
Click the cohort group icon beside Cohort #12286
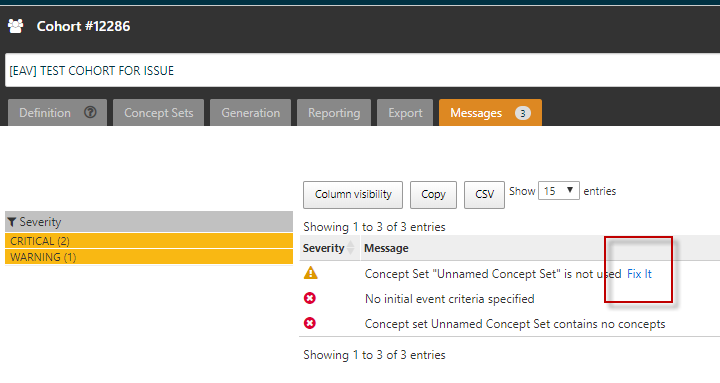(x=16, y=26)
